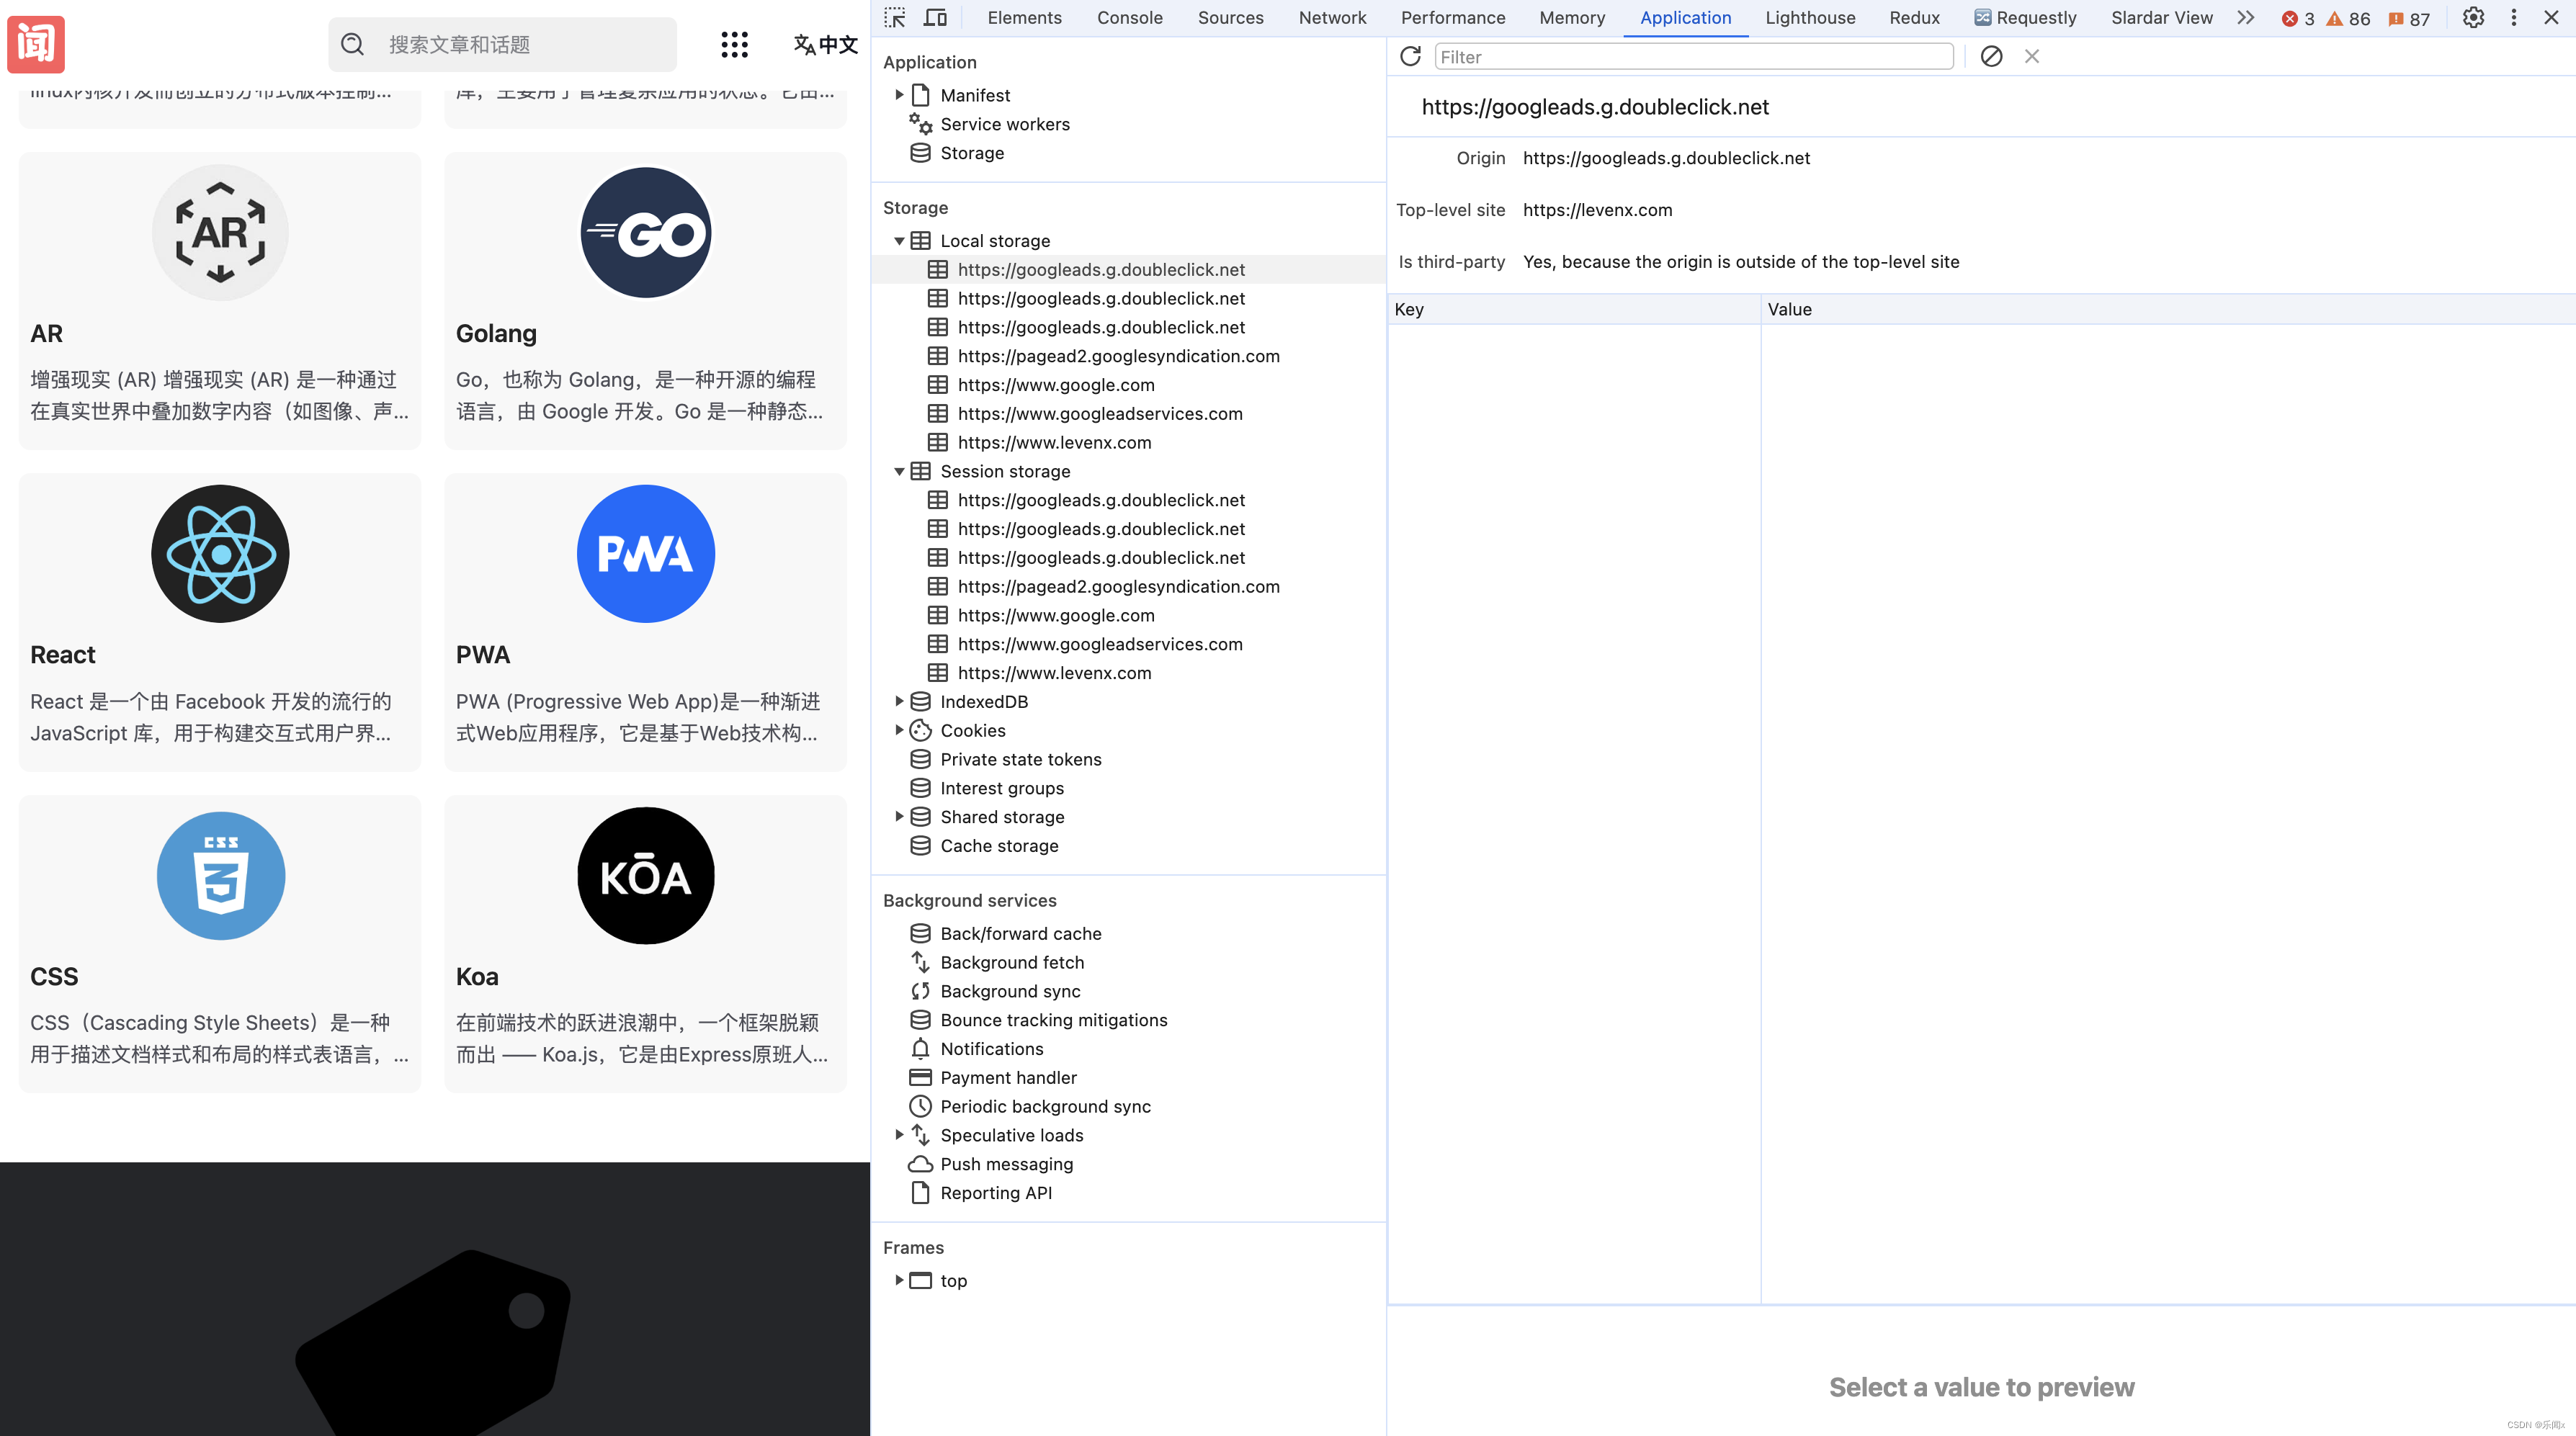2576x1436 pixels.
Task: Open the React topic title
Action: coord(63,655)
